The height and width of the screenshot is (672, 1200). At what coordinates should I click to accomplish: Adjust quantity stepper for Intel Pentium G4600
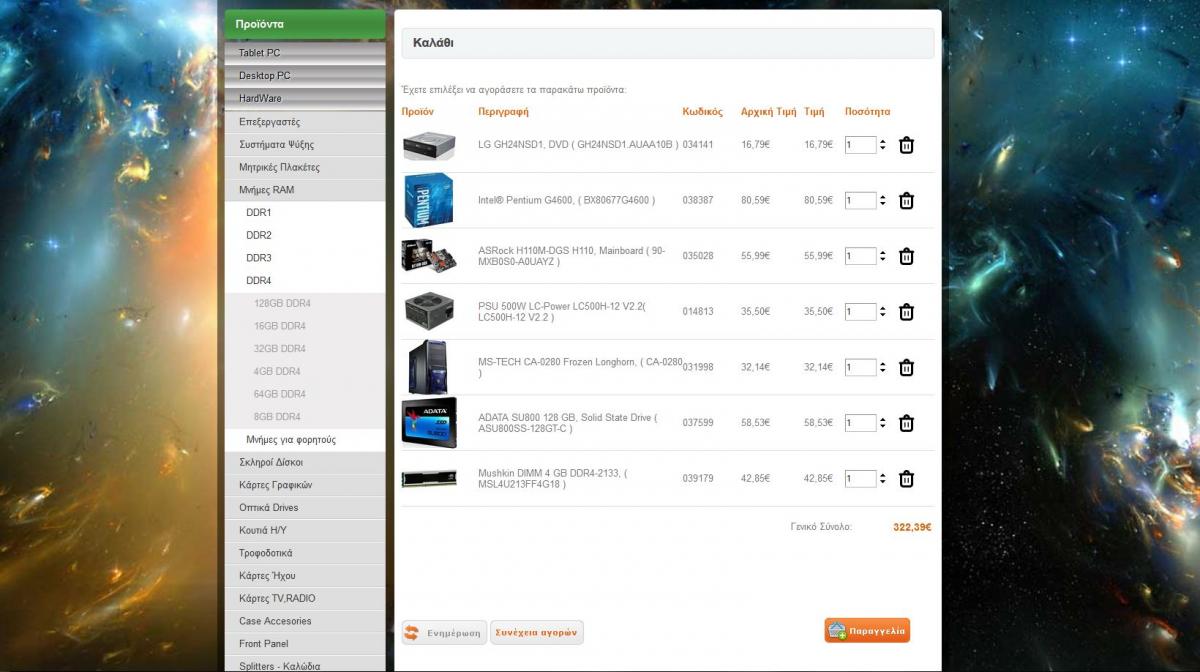tap(882, 200)
